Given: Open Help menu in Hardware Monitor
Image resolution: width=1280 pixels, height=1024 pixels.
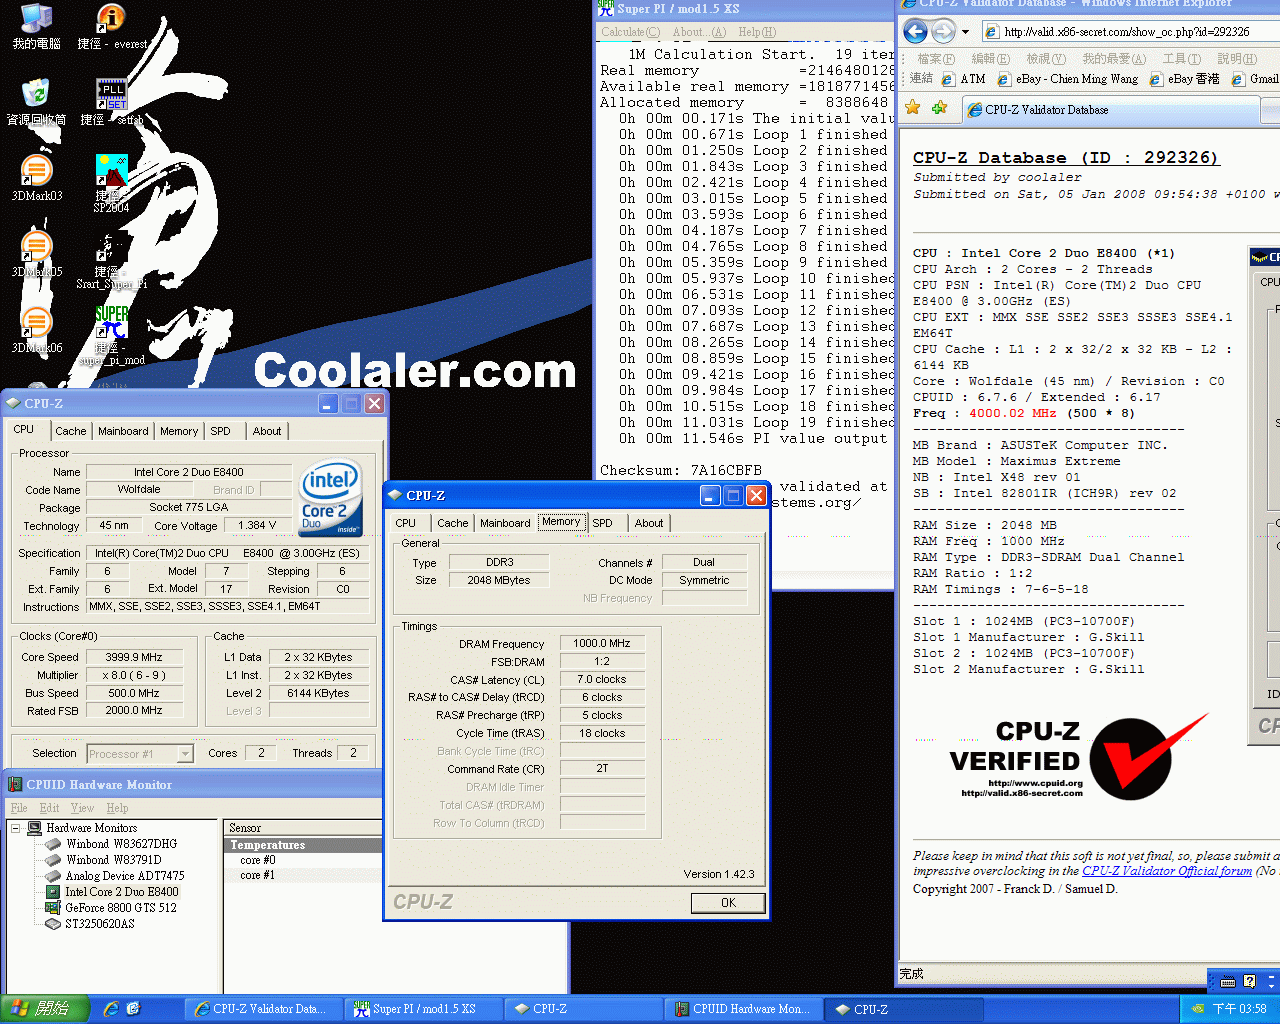Looking at the screenshot, I should [x=117, y=808].
